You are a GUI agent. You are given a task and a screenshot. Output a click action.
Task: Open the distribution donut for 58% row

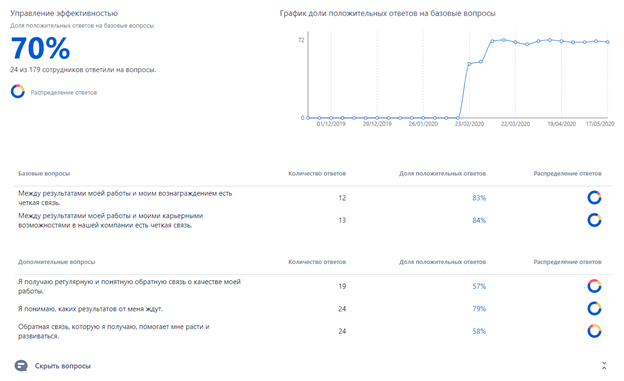coord(594,331)
